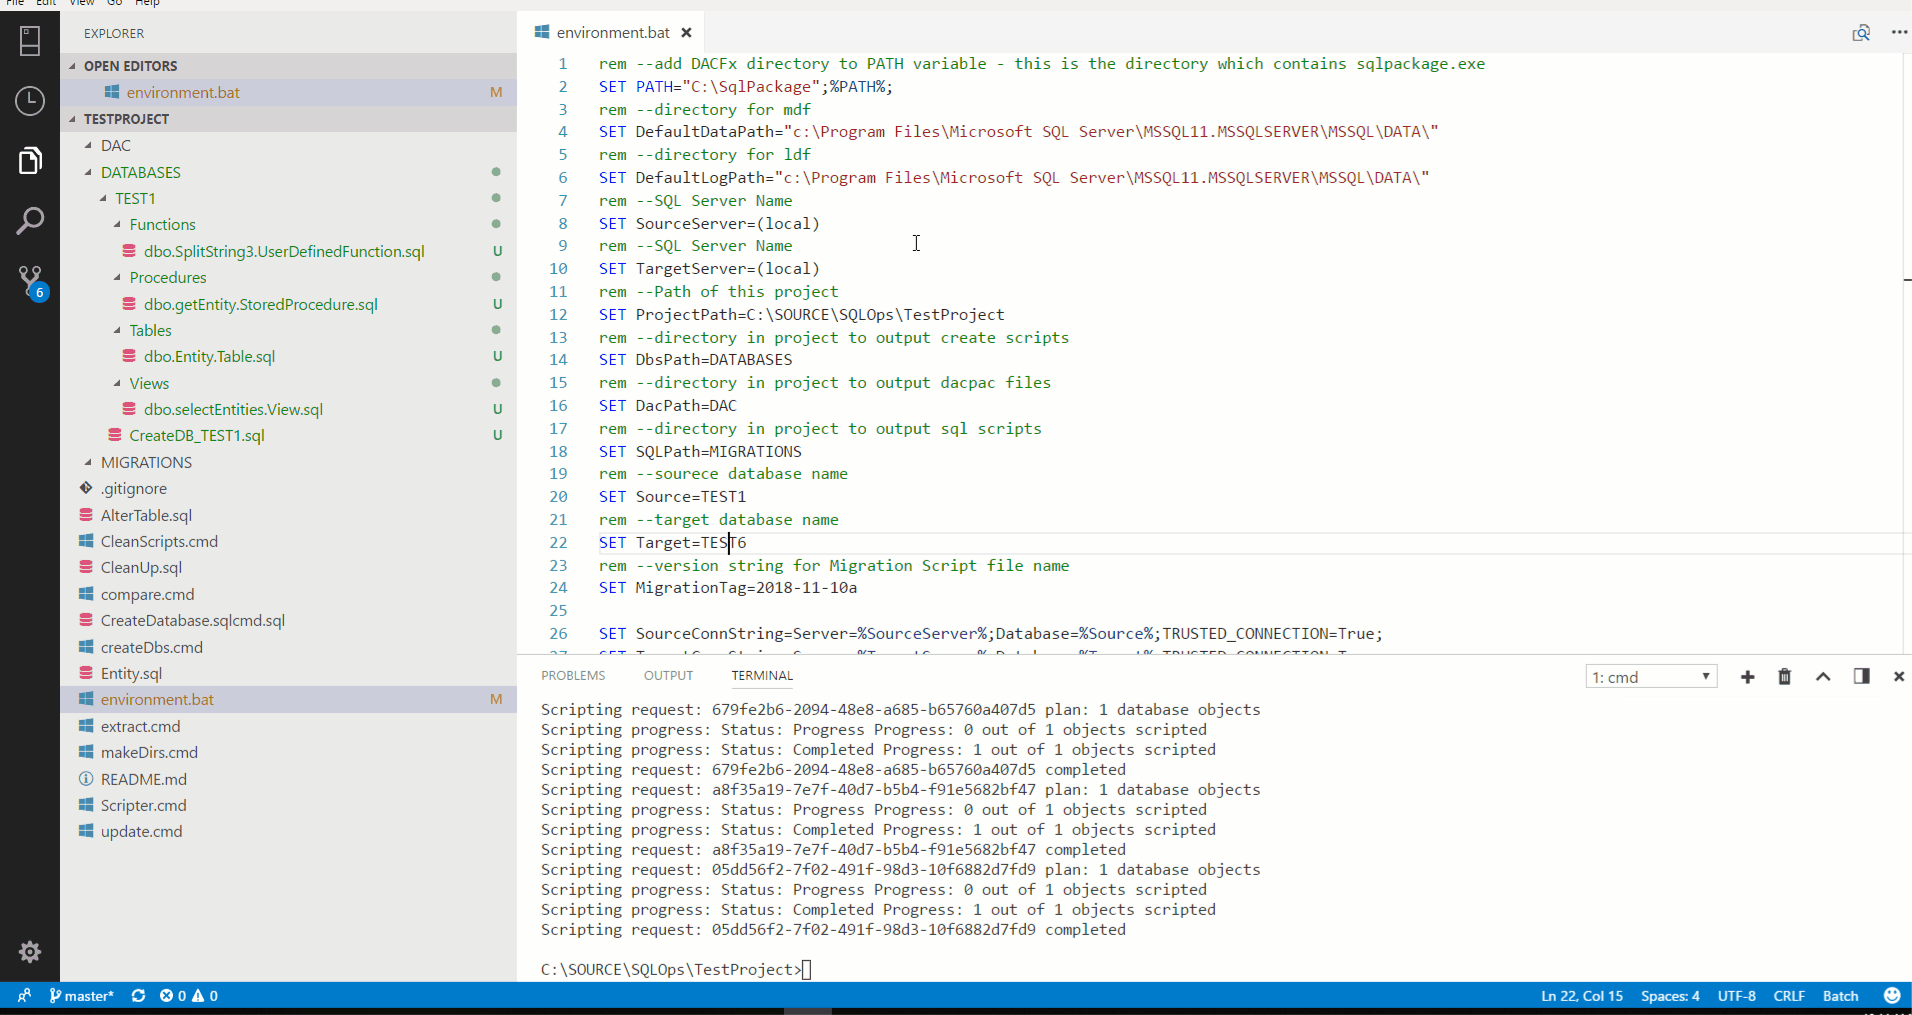
Task: Open dbo.Entity.Table.sql file
Action: click(289, 357)
